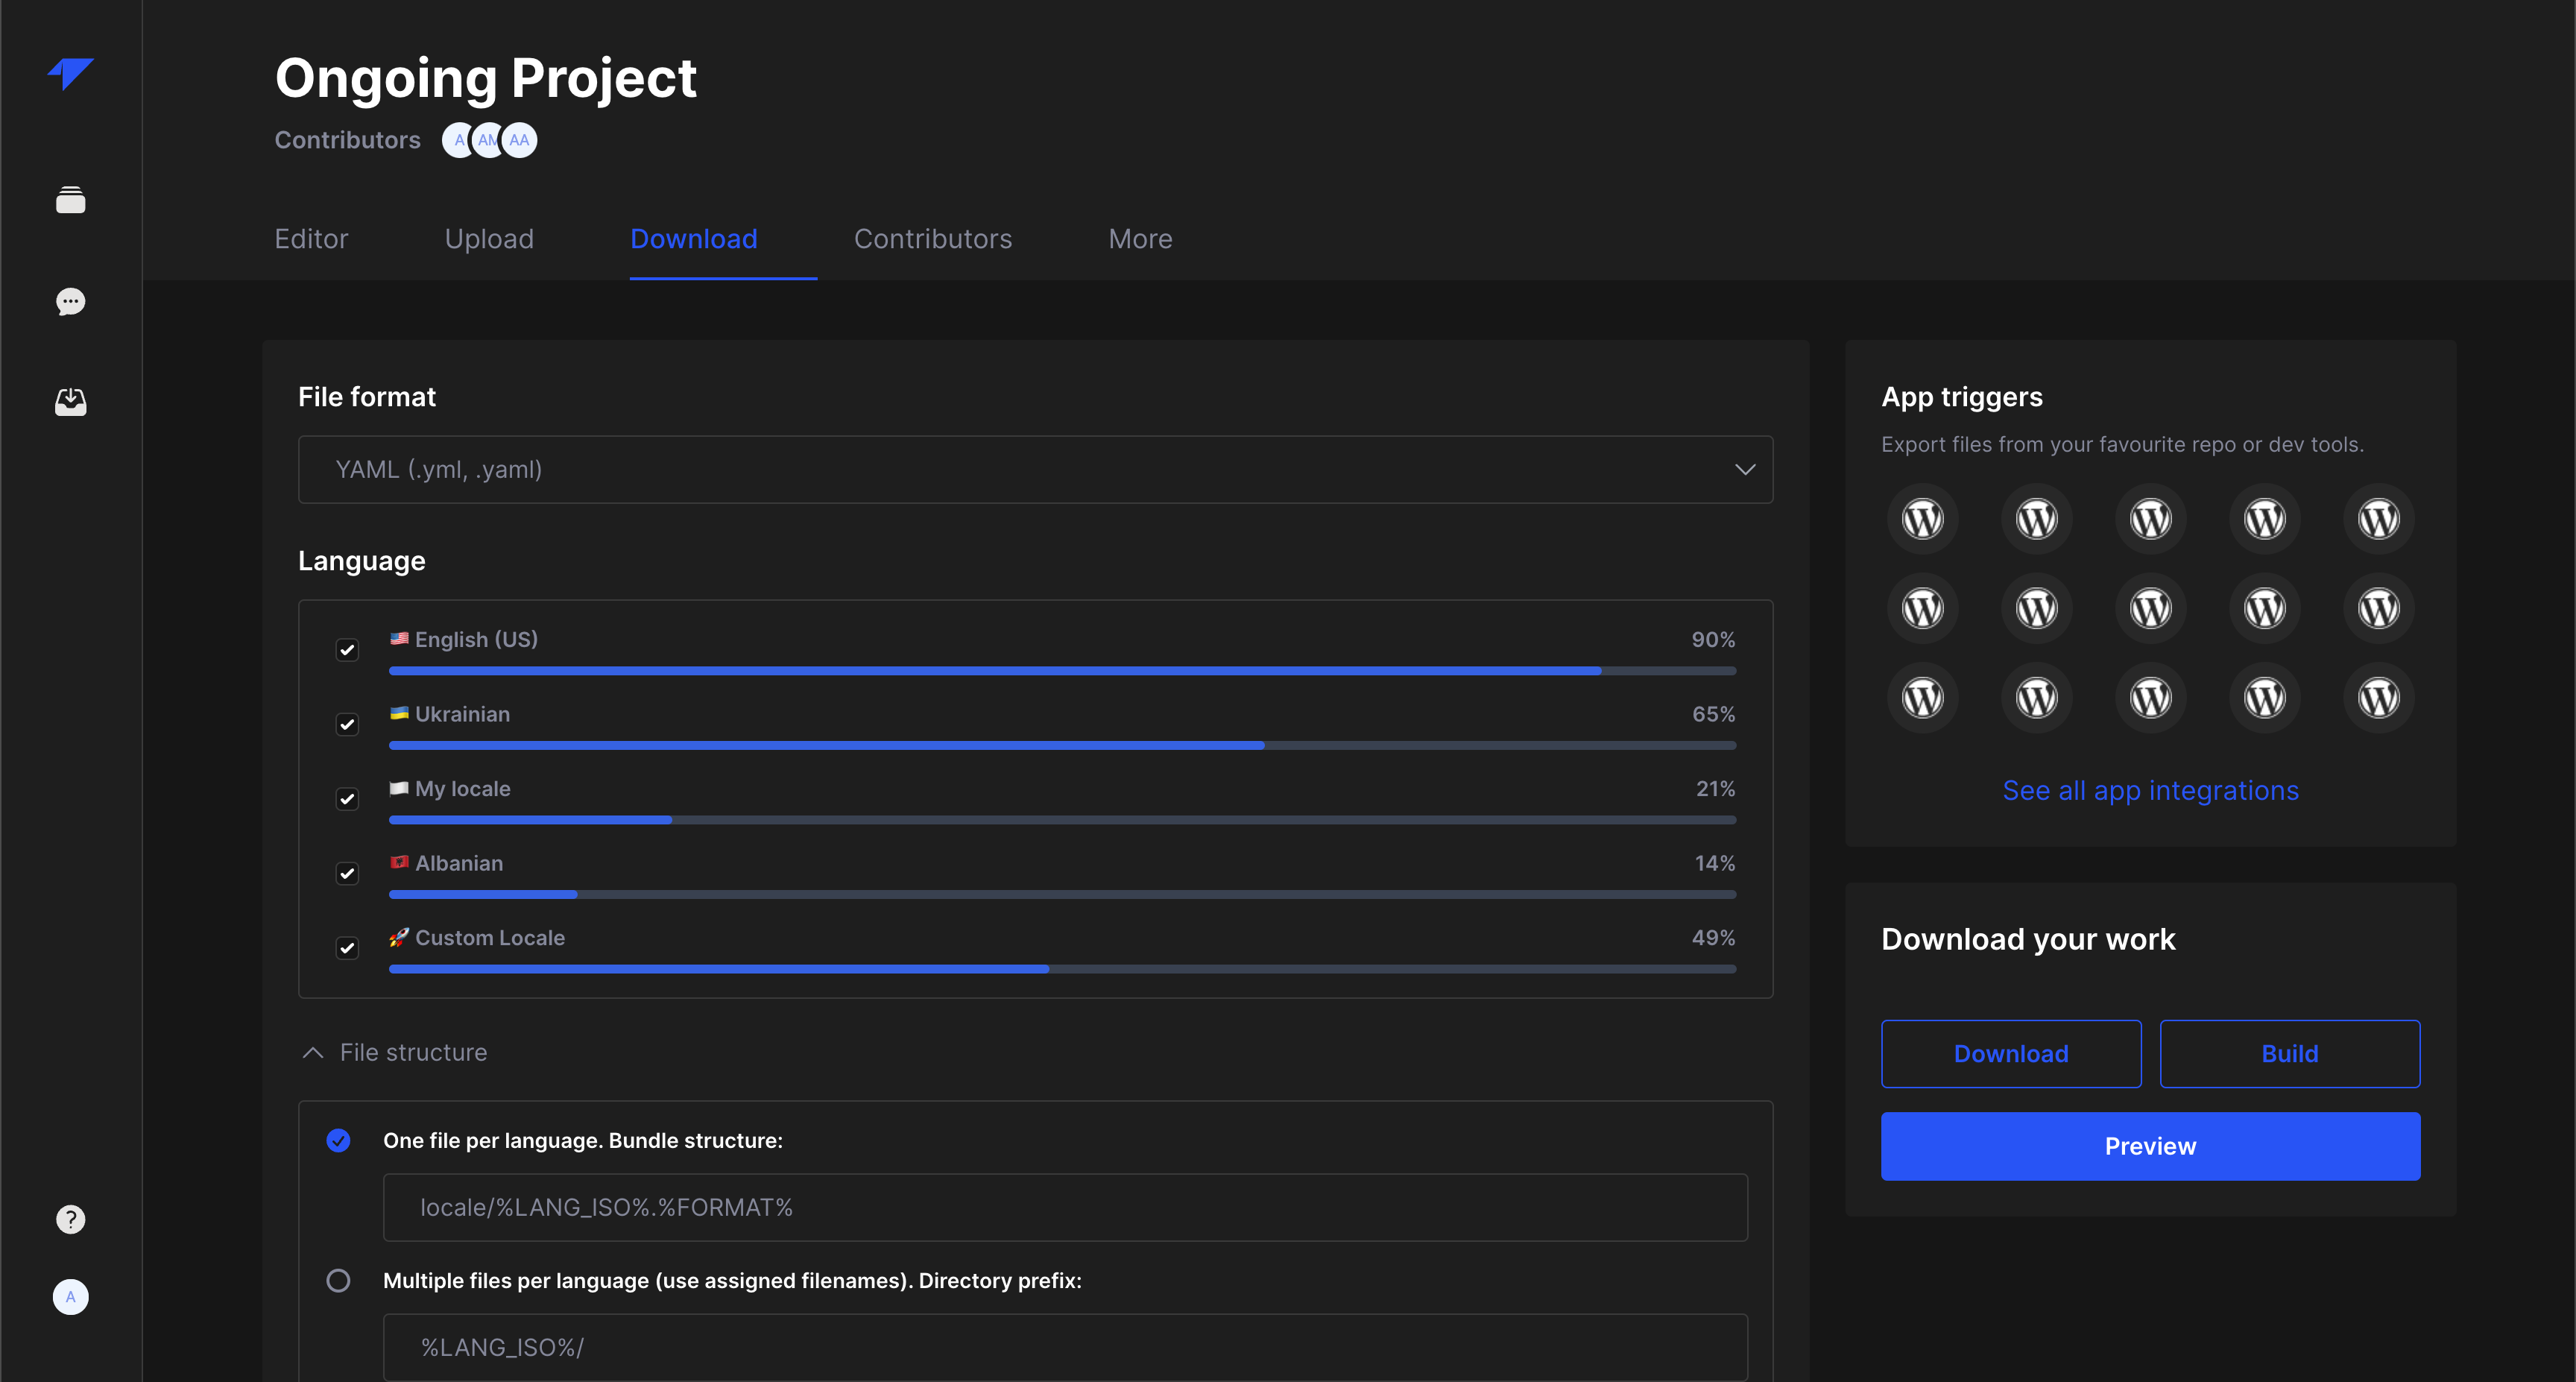Click second WordPress icon in bottom row
The height and width of the screenshot is (1382, 2576).
pyautogui.click(x=2036, y=697)
